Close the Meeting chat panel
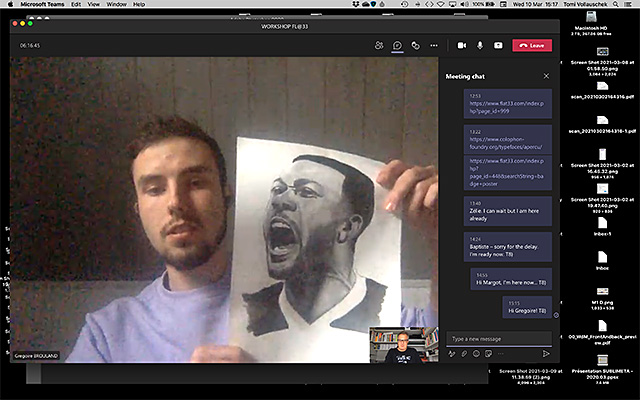 pyautogui.click(x=546, y=76)
